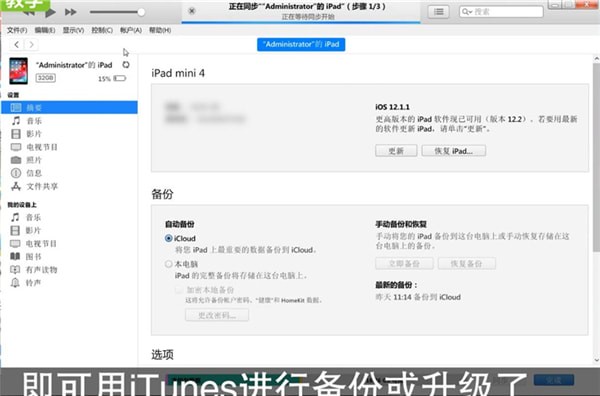This screenshot has height=396, width=600.
Task: Open the 控制(C) menu
Action: 102,30
